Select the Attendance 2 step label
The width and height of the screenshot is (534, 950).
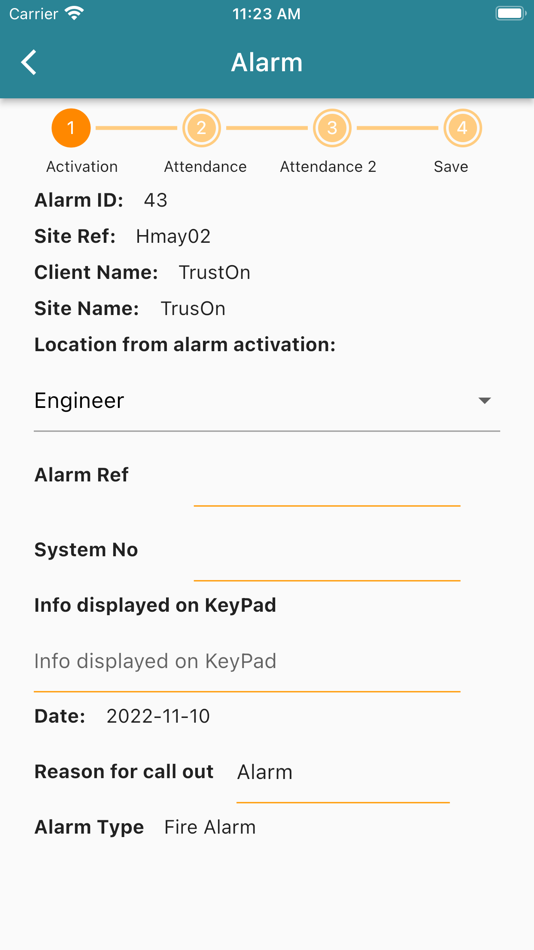coord(328,167)
